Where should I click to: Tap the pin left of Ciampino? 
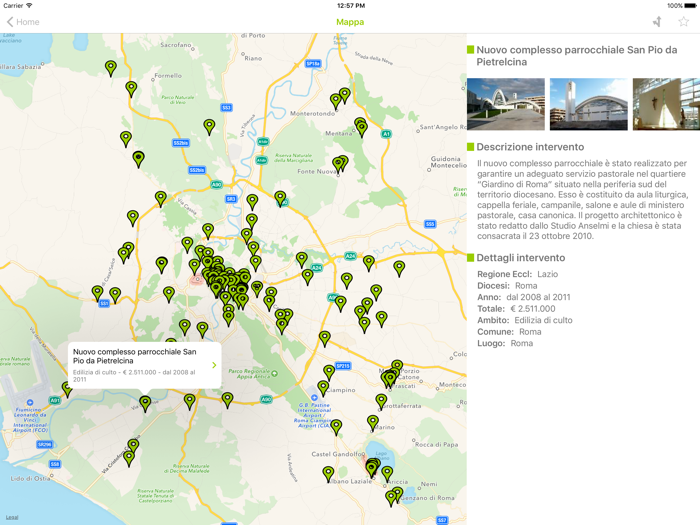tap(323, 386)
